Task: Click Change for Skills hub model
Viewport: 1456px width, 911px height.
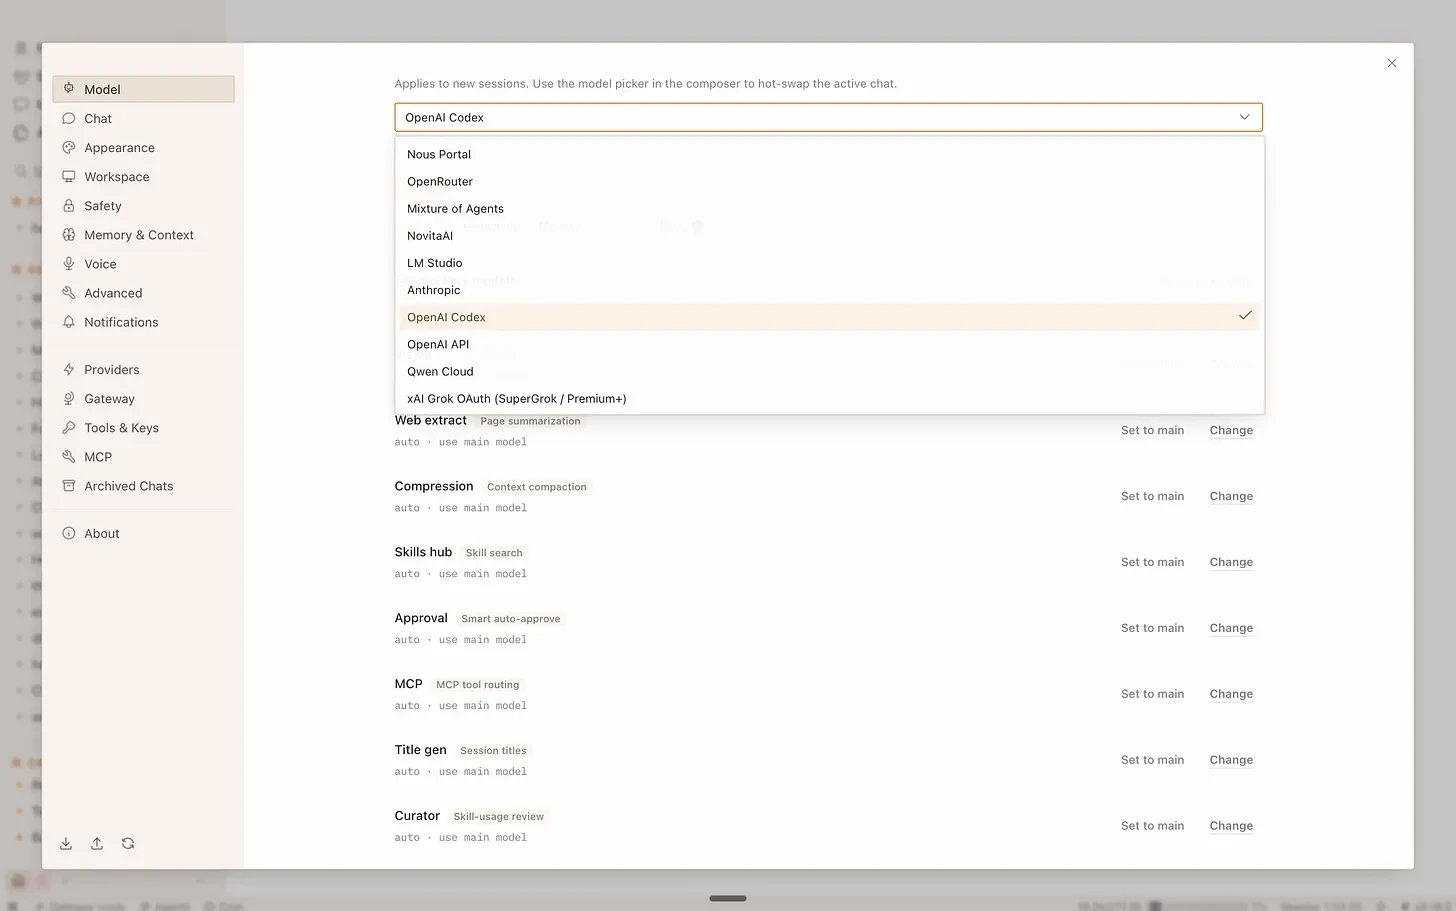Action: tap(1231, 562)
